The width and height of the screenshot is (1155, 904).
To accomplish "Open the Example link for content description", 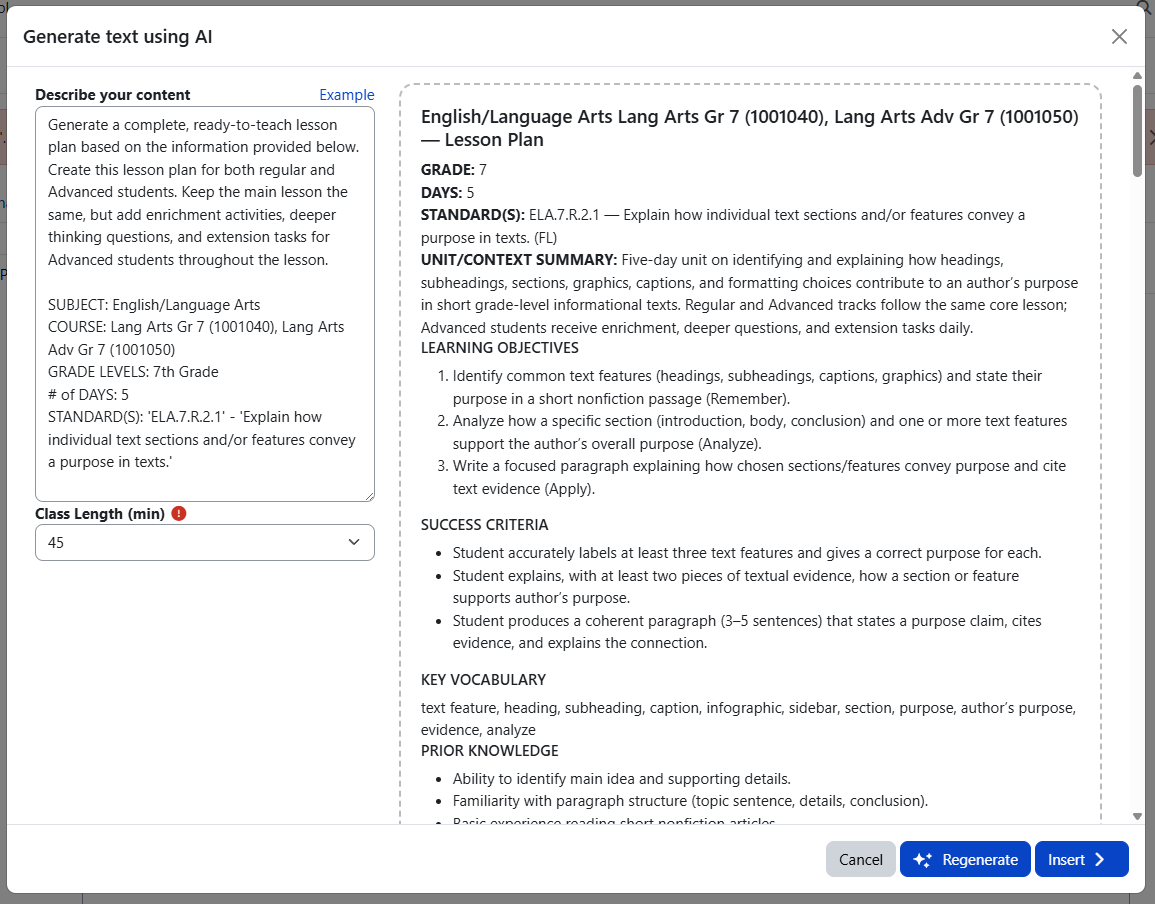I will pyautogui.click(x=346, y=95).
